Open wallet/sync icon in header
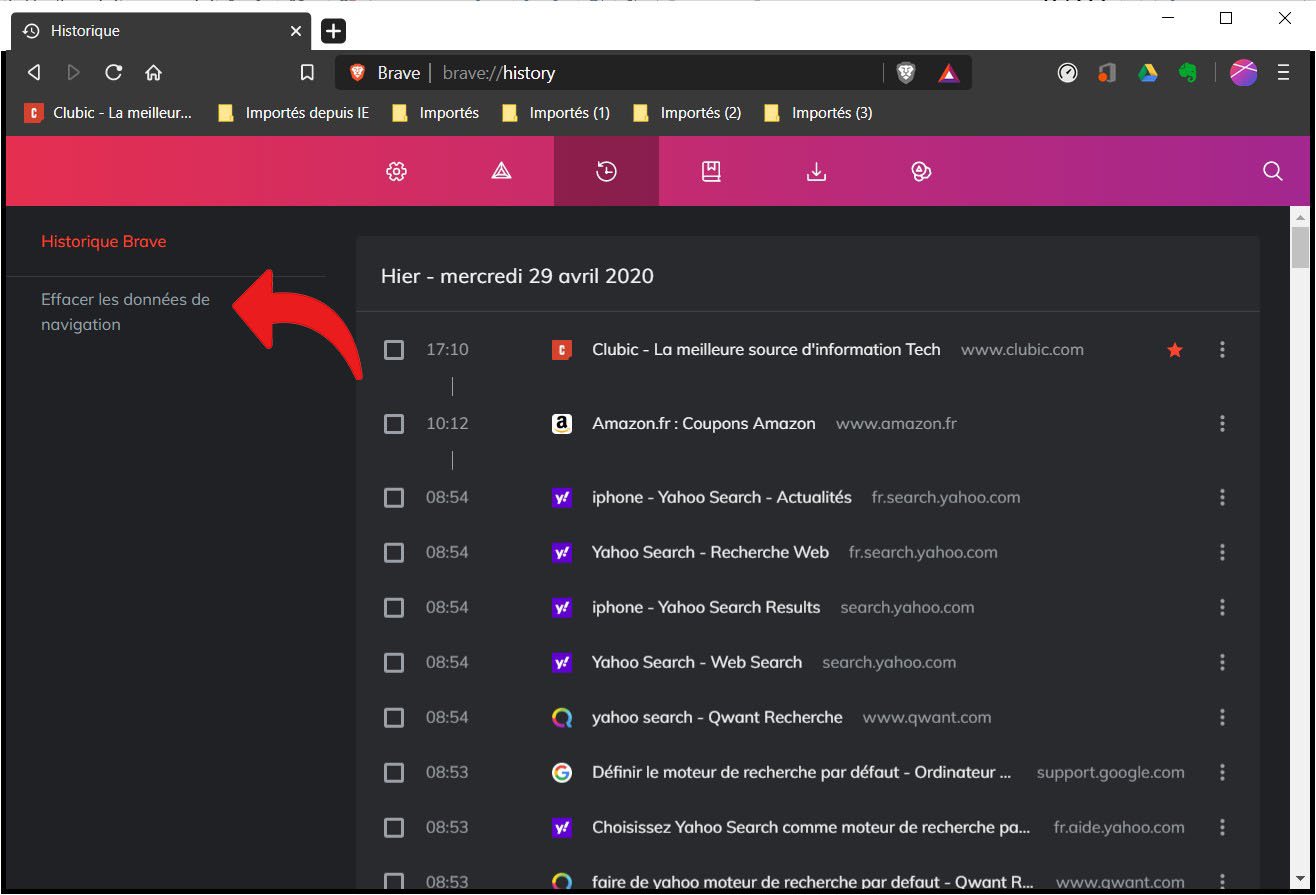 coord(921,172)
